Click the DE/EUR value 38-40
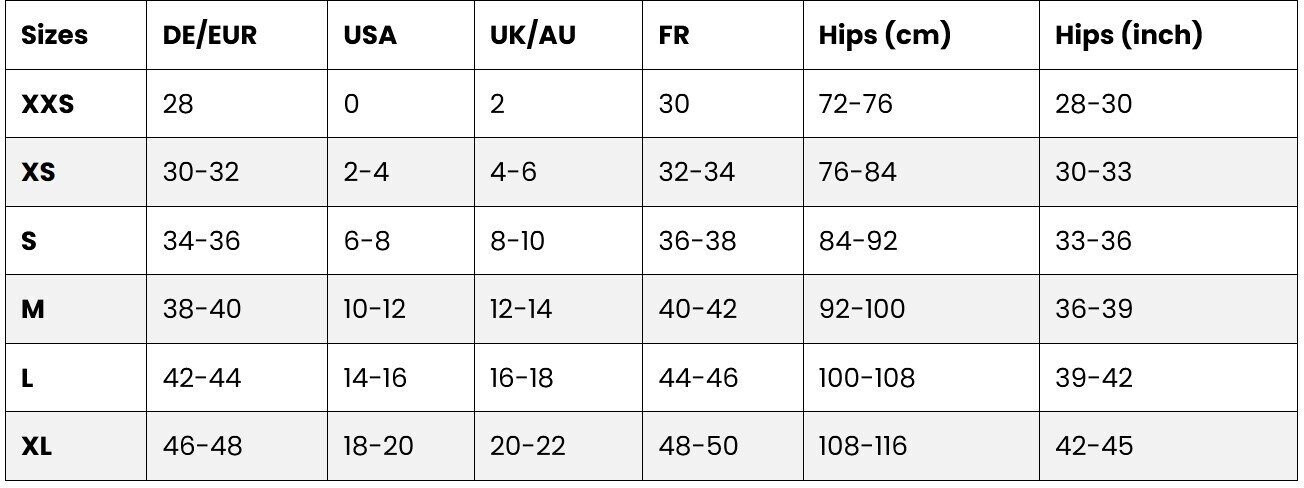This screenshot has height=488, width=1304. click(202, 309)
